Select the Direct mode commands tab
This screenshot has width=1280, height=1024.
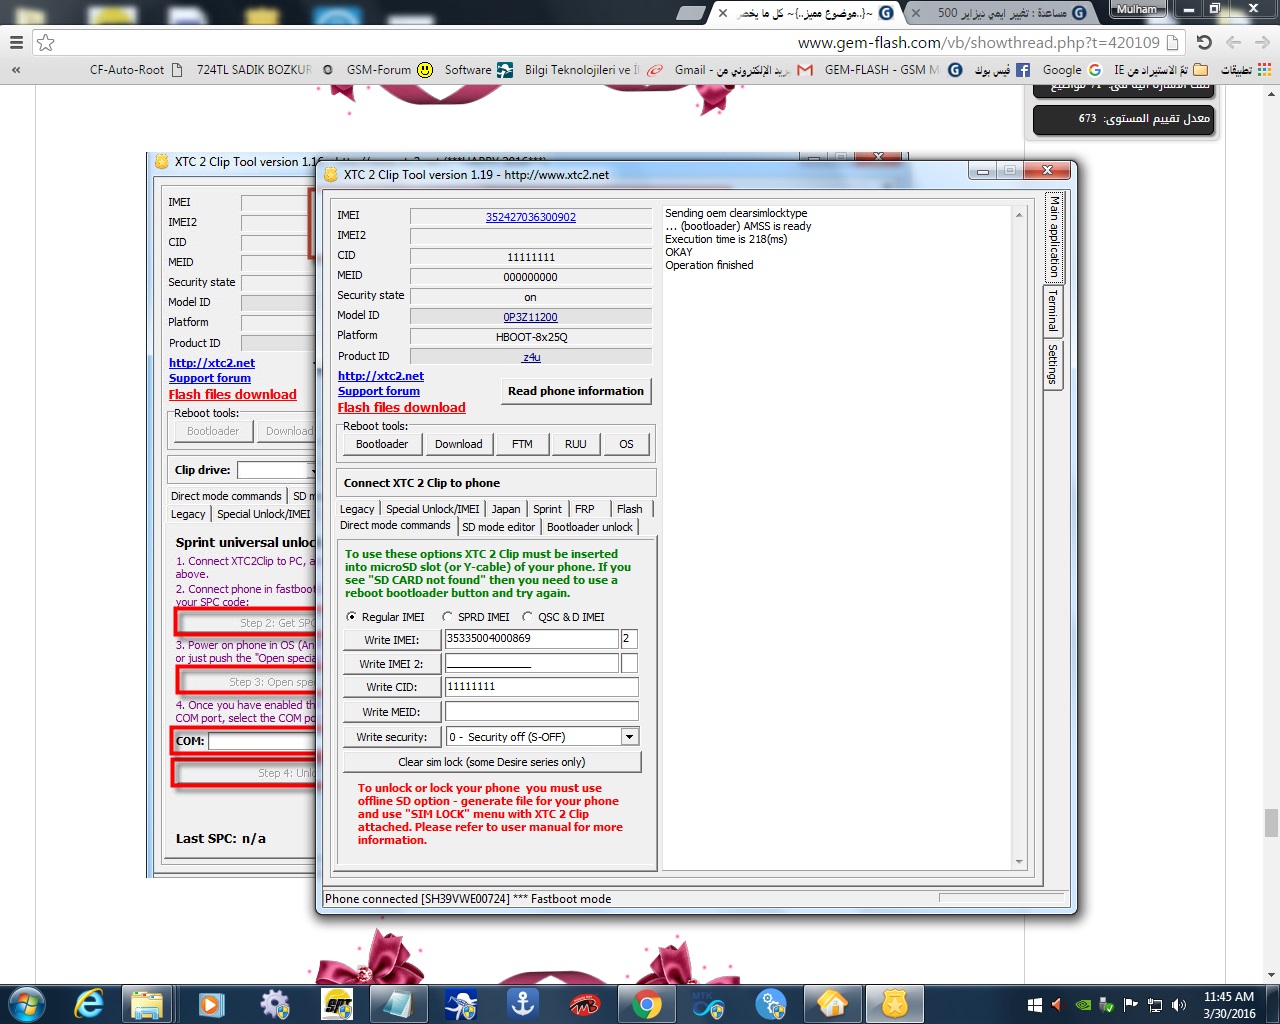click(x=396, y=526)
